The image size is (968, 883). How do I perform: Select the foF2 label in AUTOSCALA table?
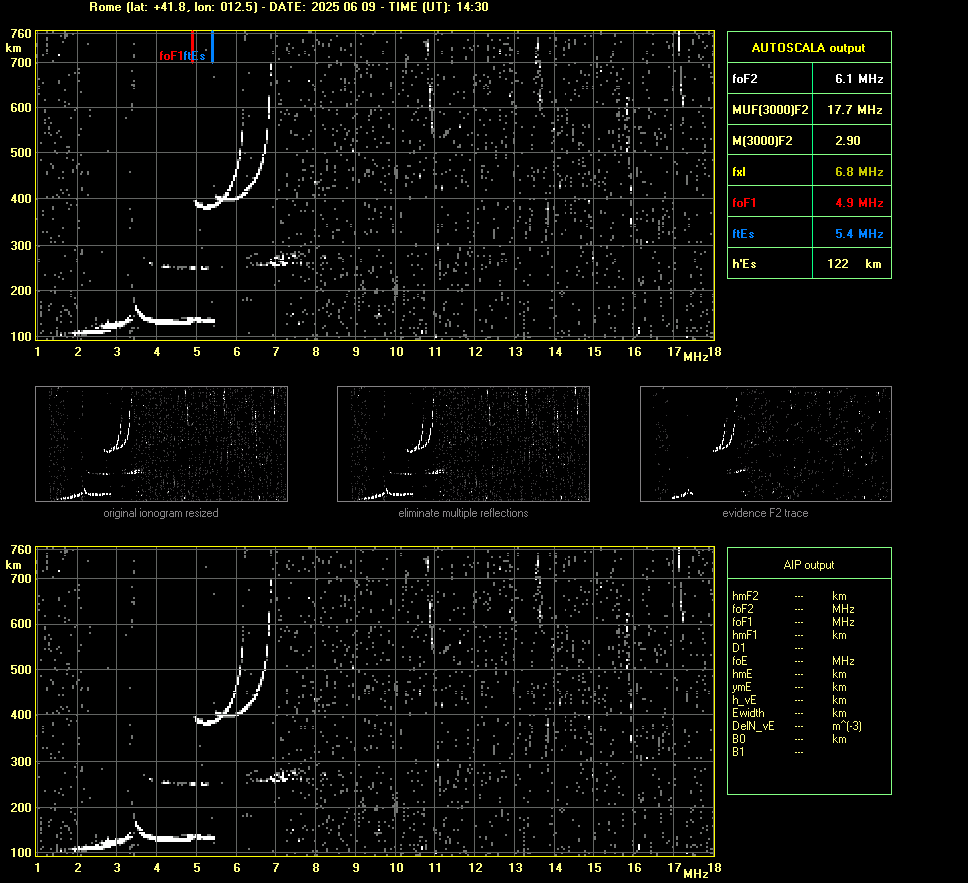(x=745, y=79)
